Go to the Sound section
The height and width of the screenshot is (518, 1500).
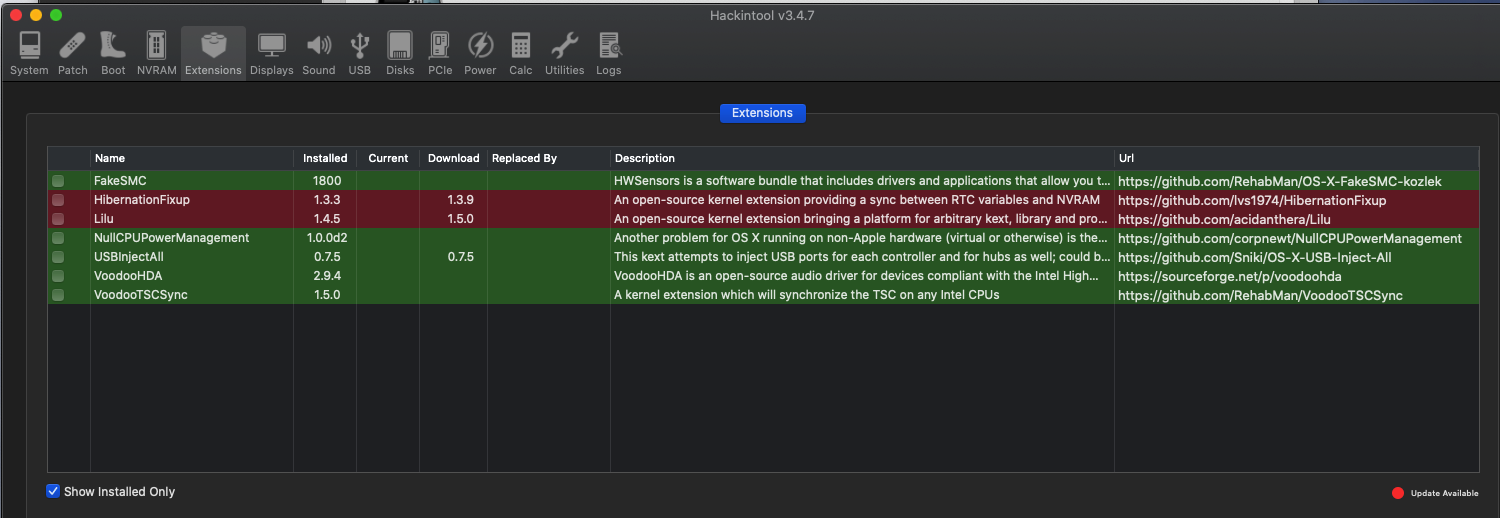coord(319,53)
